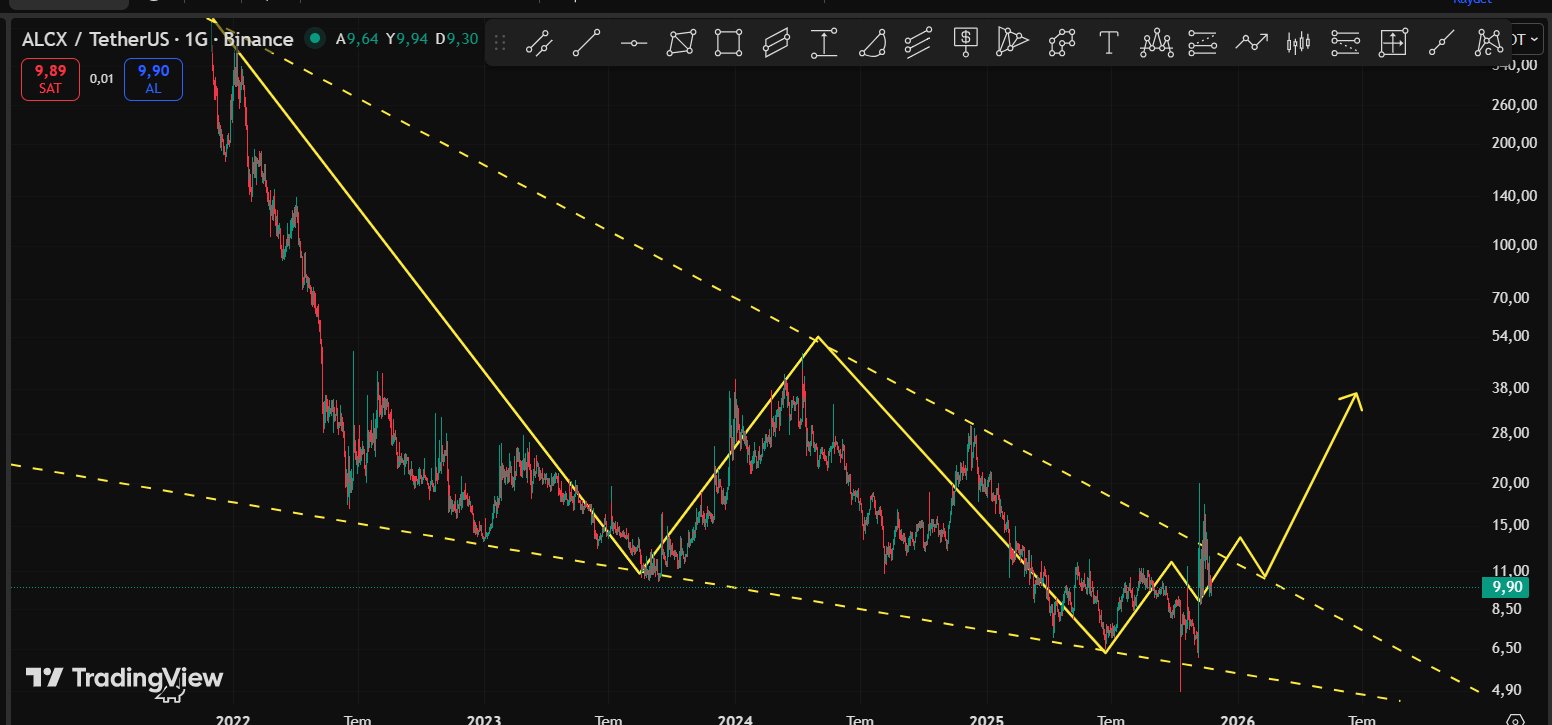Select the candlestick Bars Pattern tool
The height and width of the screenshot is (725, 1552).
[x=1298, y=43]
